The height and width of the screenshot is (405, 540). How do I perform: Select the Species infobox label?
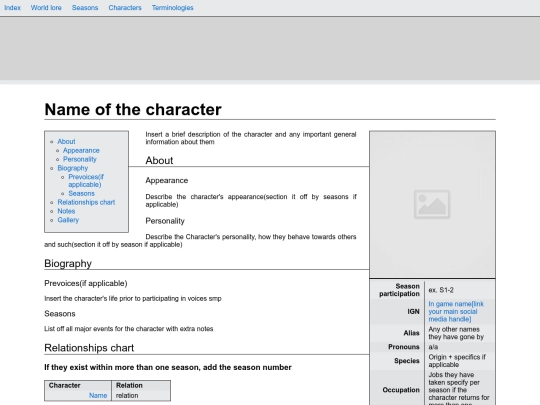407,361
